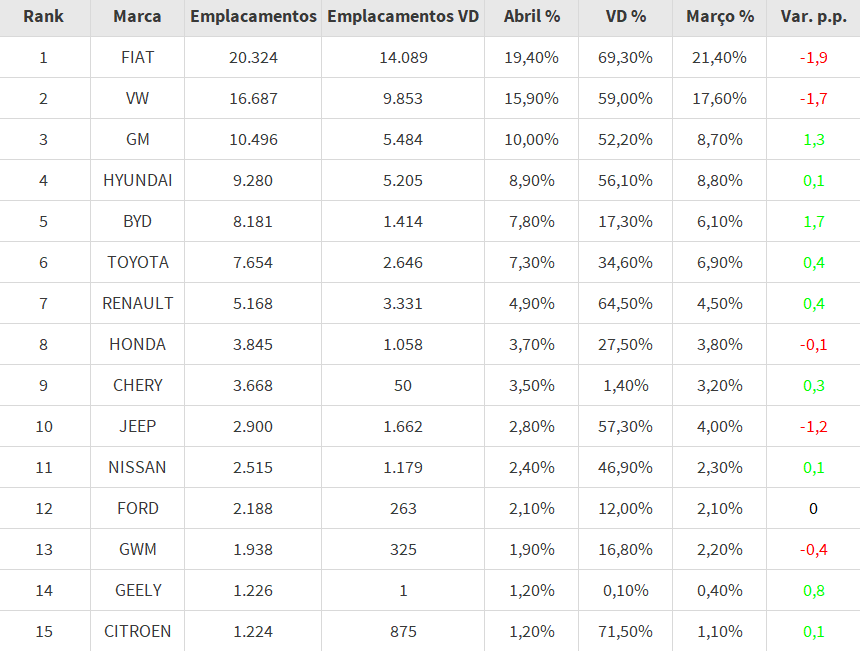The image size is (860, 651).
Task: Click the TOYOTA brand cell
Action: click(x=138, y=263)
